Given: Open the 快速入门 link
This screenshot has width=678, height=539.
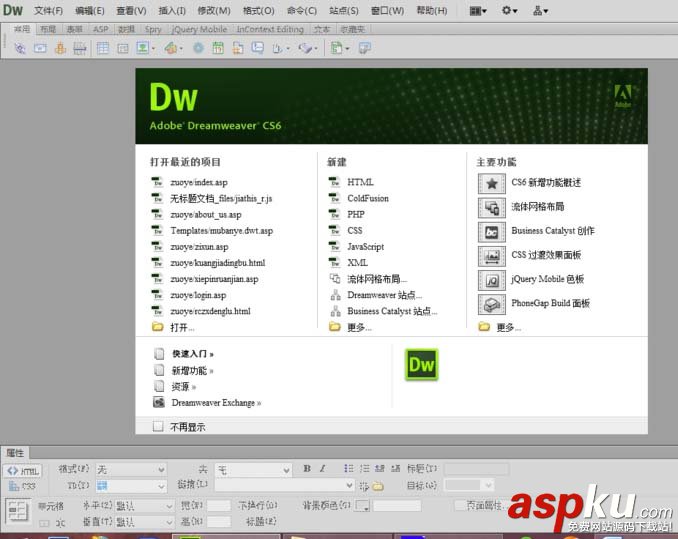Looking at the screenshot, I should 192,354.
